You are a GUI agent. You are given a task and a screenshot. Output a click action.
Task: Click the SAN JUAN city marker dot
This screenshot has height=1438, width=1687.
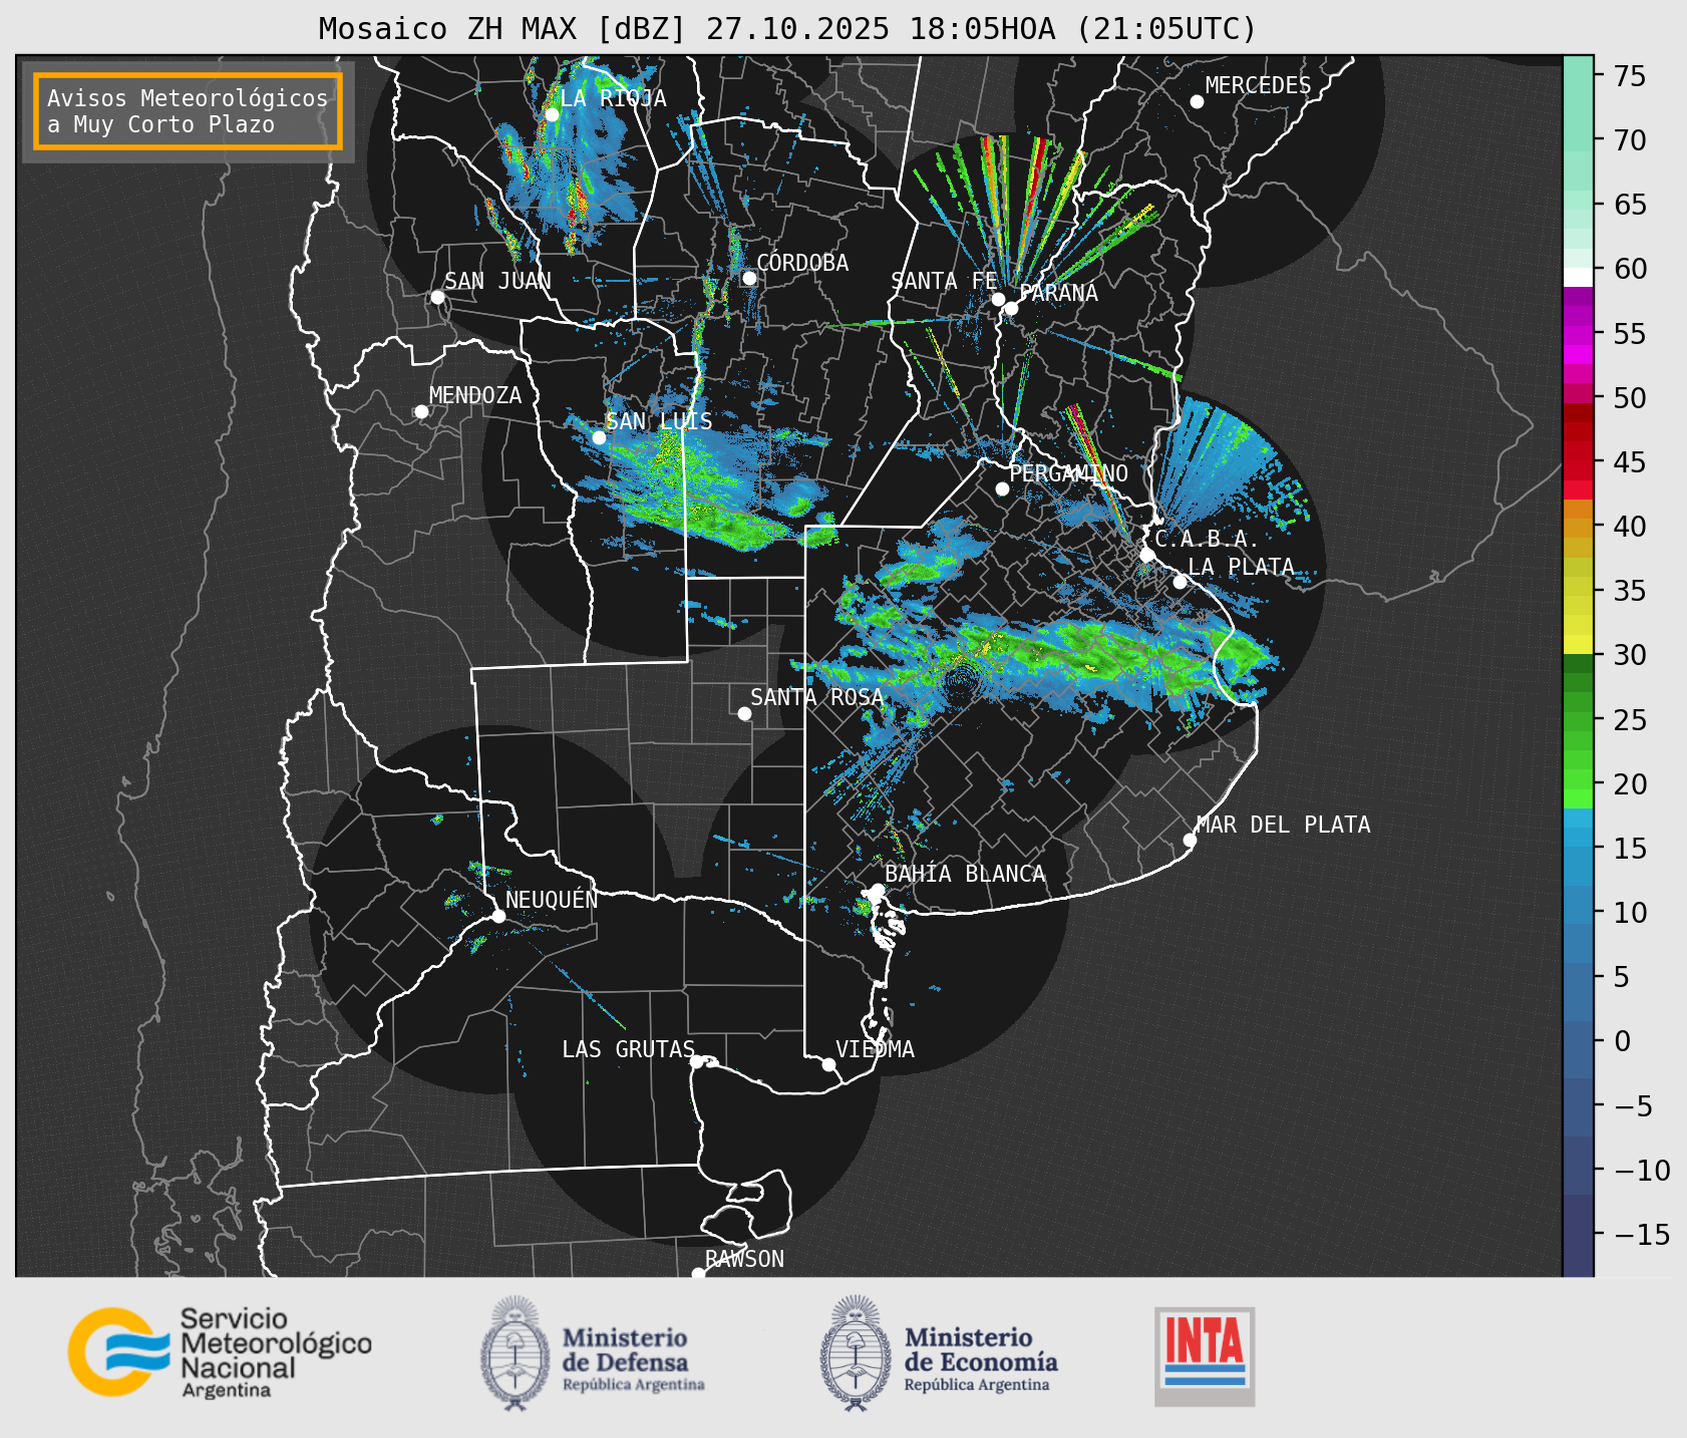pyautogui.click(x=437, y=297)
